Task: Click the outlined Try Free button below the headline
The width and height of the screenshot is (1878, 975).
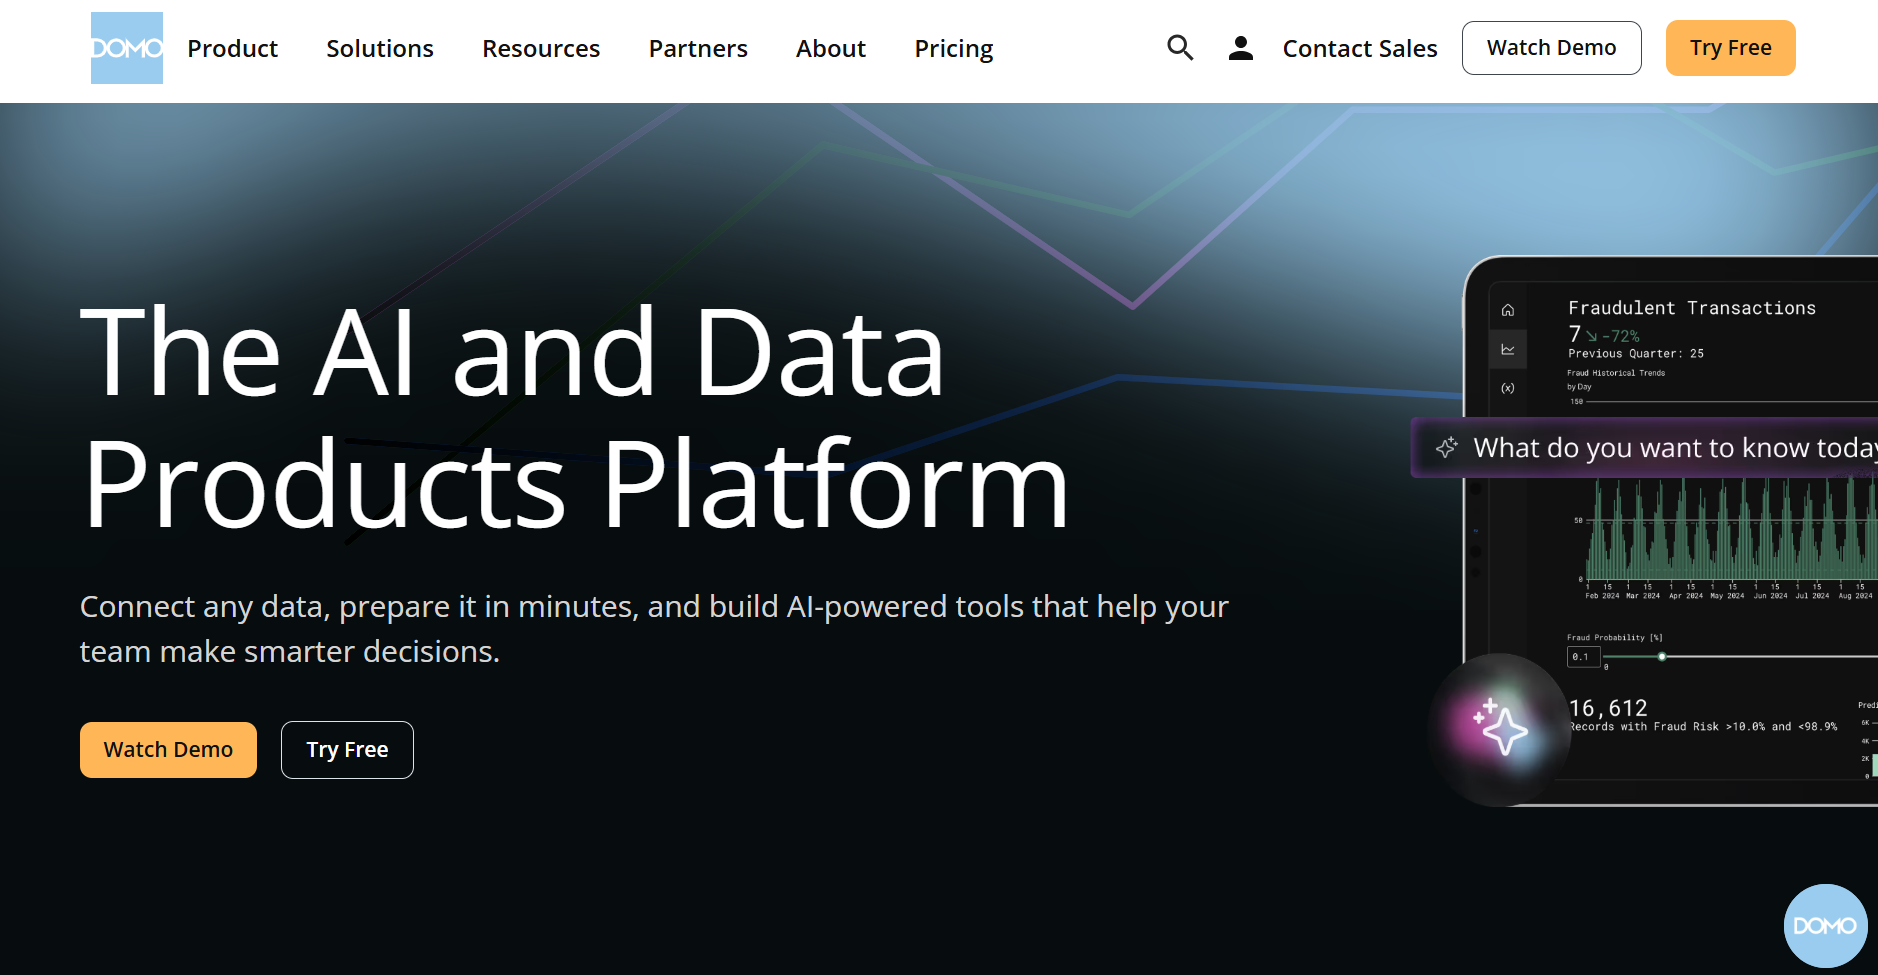Action: point(347,750)
